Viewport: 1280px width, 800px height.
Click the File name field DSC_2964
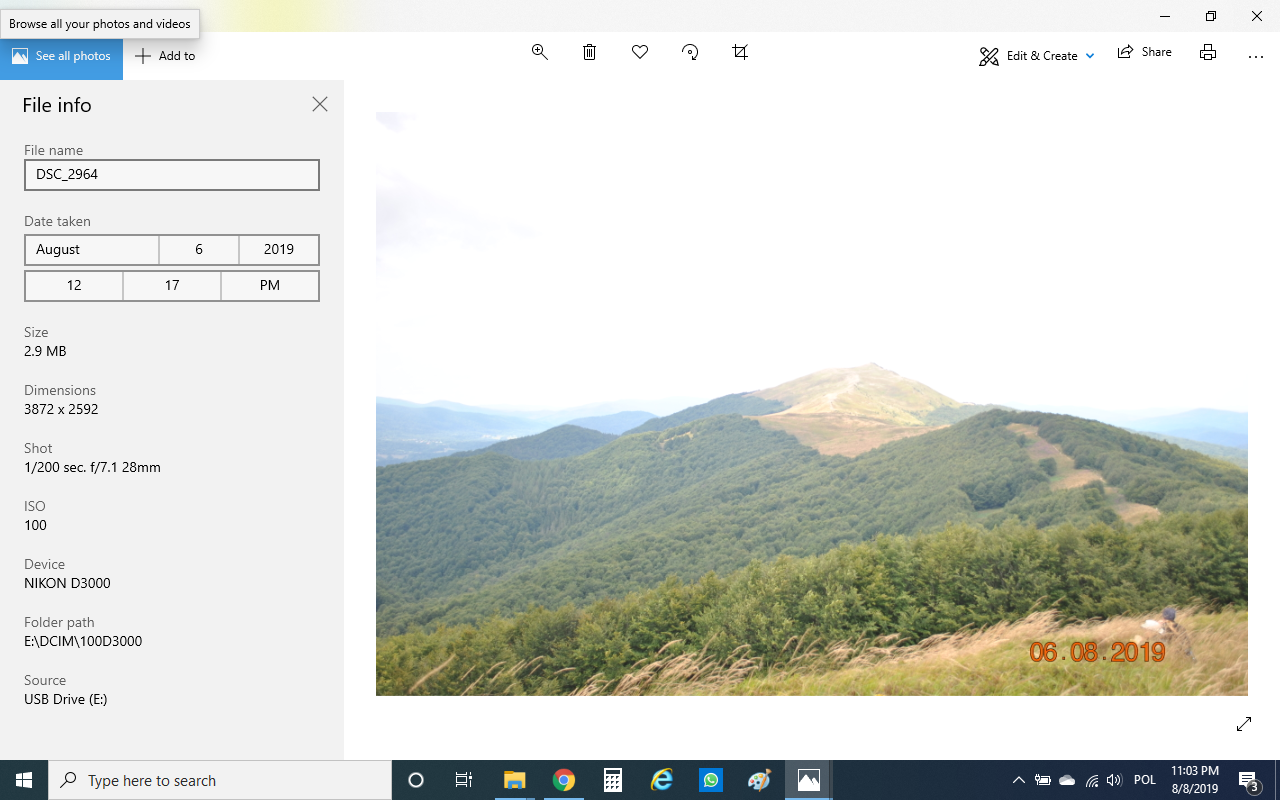[x=172, y=175]
